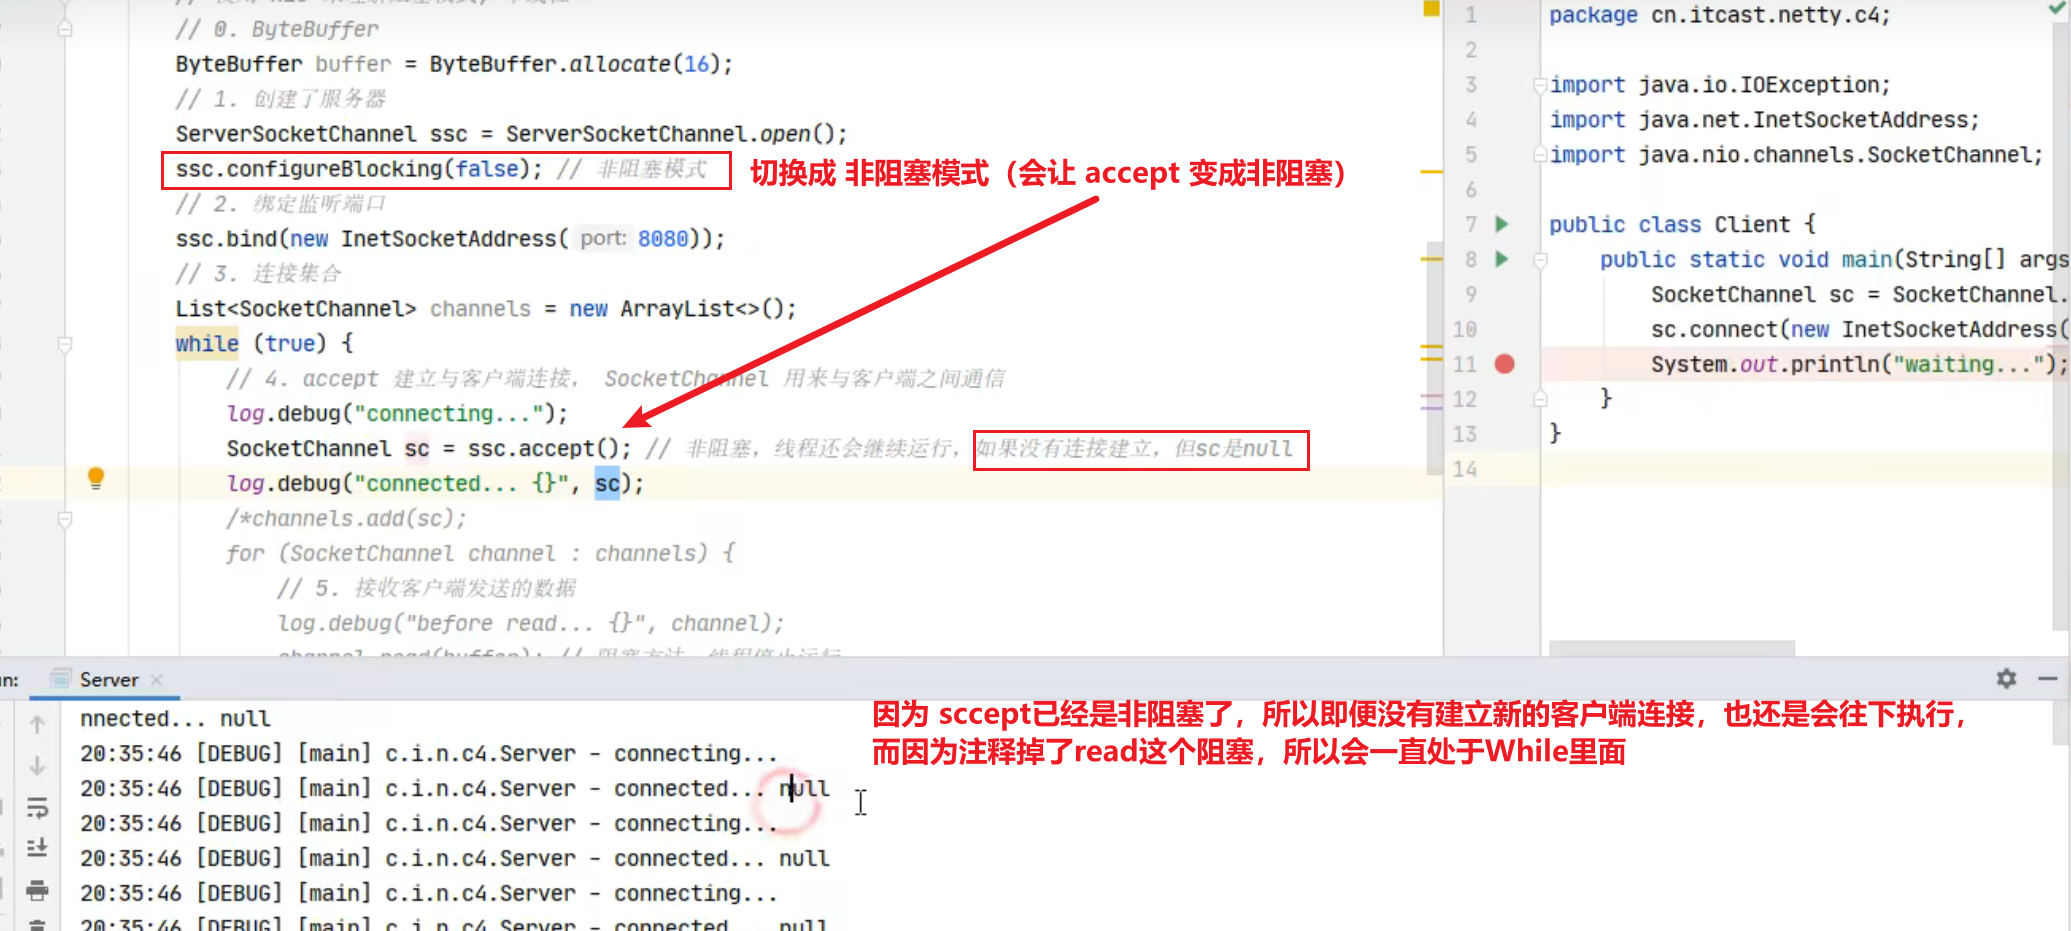Click 'ByteBuffer.allocate(16)' call

pyautogui.click(x=574, y=64)
